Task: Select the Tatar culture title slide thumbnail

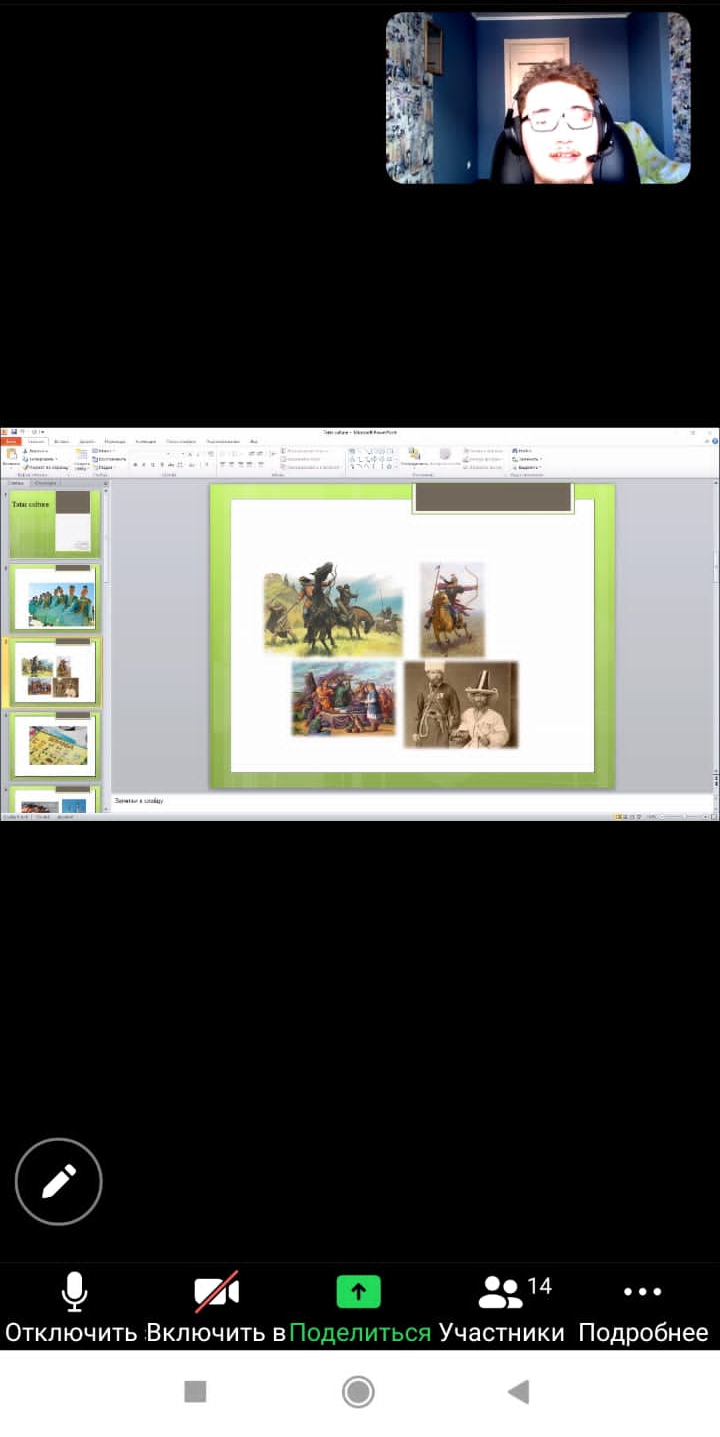Action: pos(55,522)
